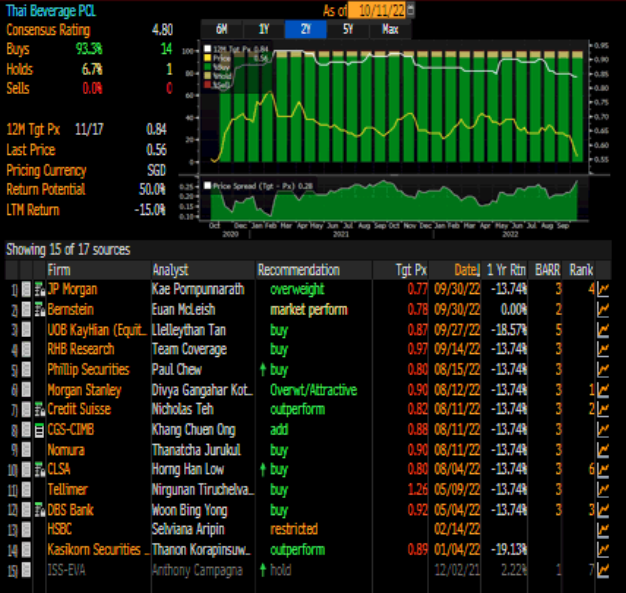
Task: Select the Max chart range tab
Action: click(x=390, y=29)
